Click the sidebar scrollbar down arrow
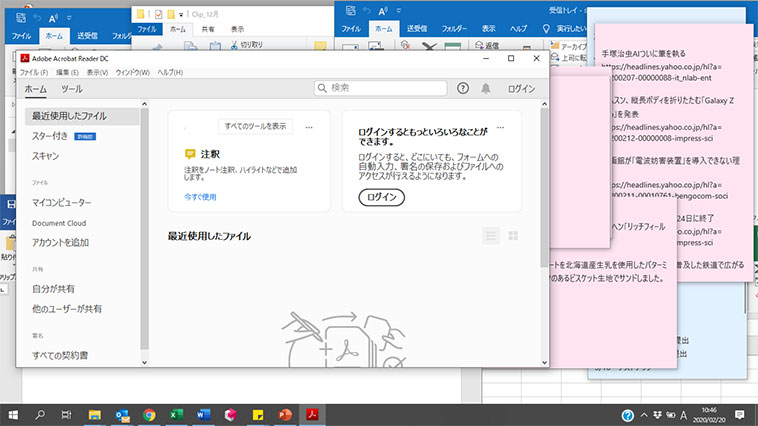This screenshot has width=758, height=426. tap(144, 362)
